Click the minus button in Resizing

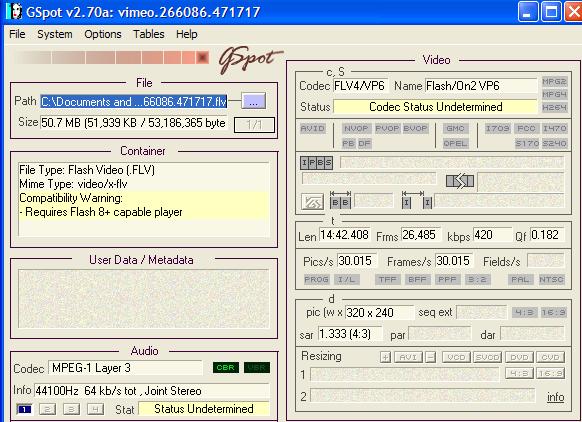tap(430, 357)
